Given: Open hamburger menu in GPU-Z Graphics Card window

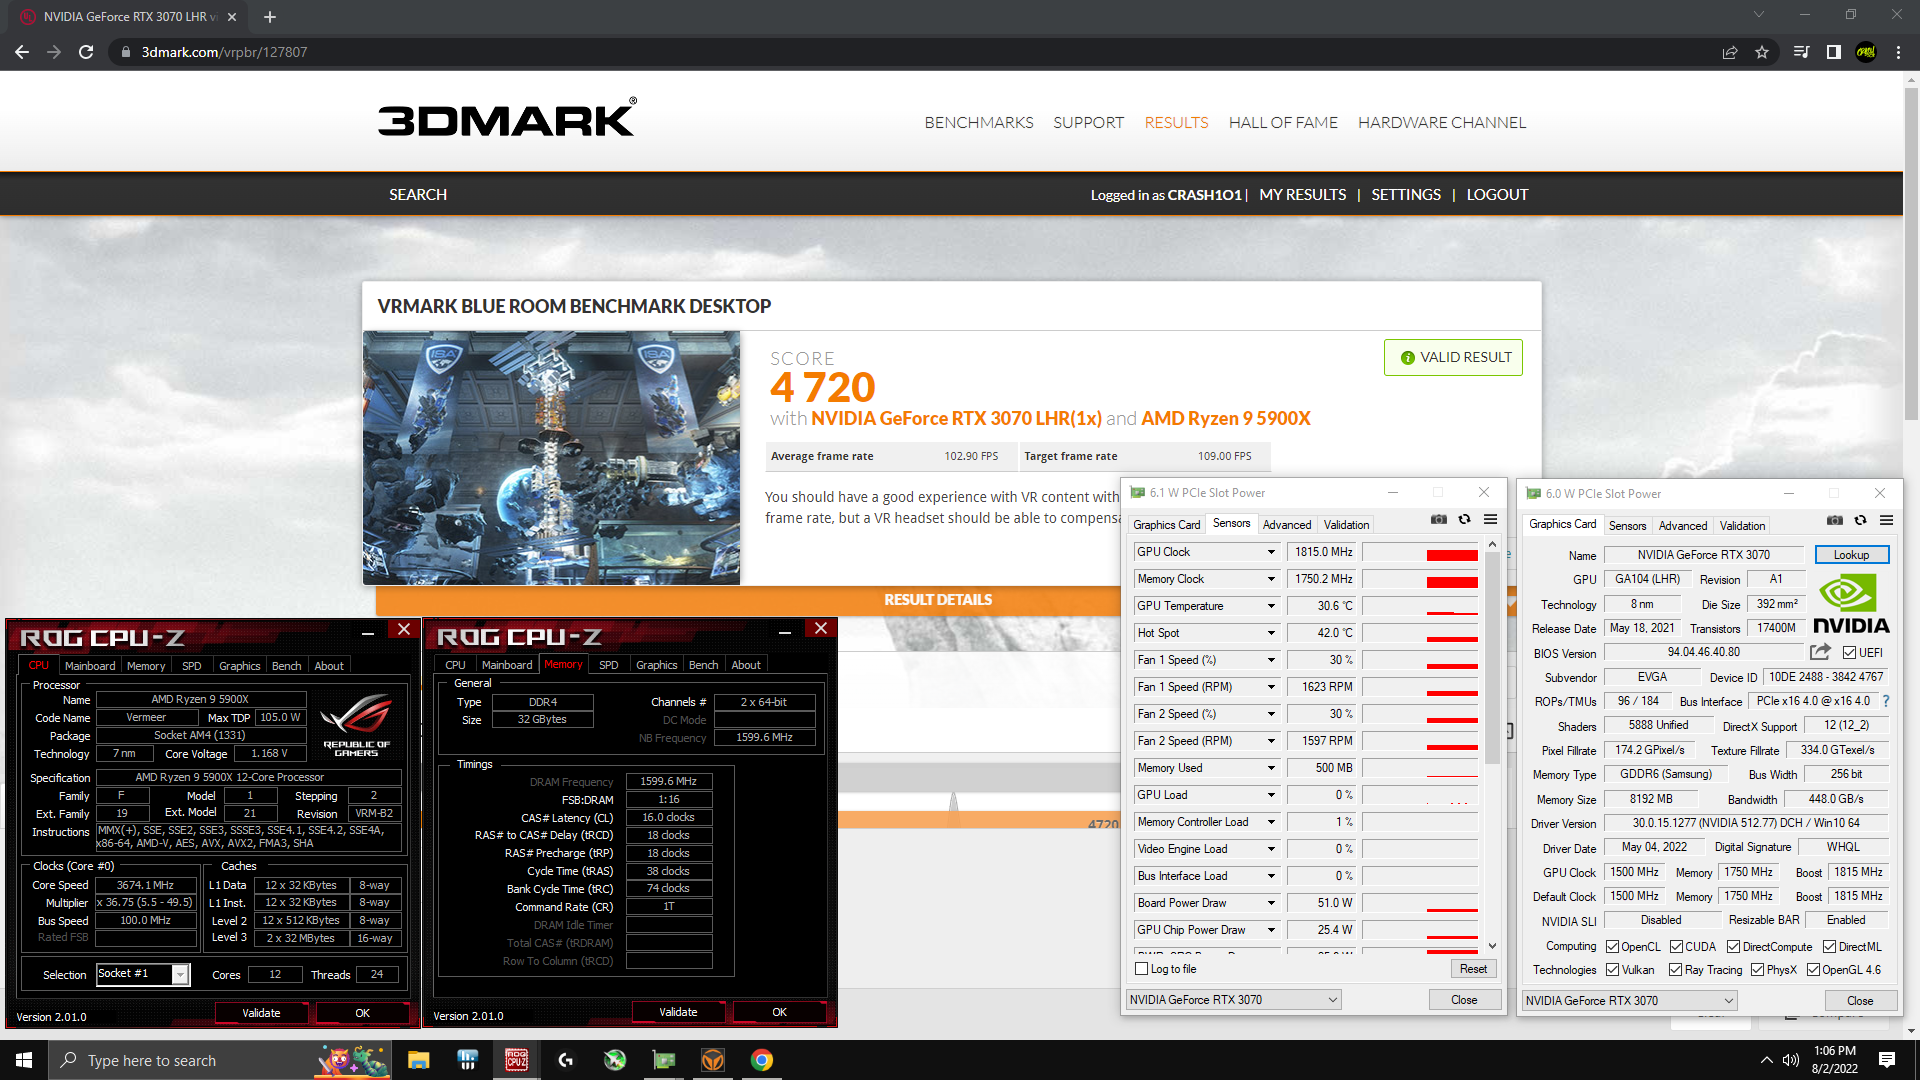Looking at the screenshot, I should point(1886,521).
